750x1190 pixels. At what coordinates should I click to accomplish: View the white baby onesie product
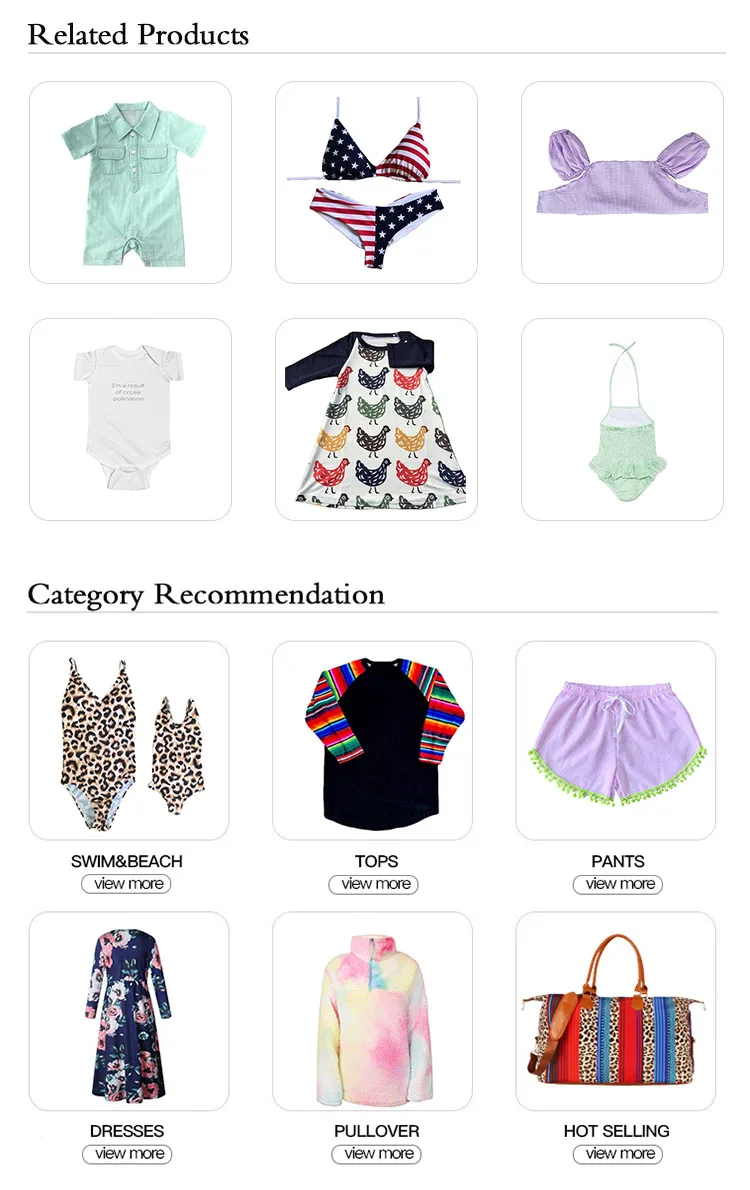tap(131, 419)
